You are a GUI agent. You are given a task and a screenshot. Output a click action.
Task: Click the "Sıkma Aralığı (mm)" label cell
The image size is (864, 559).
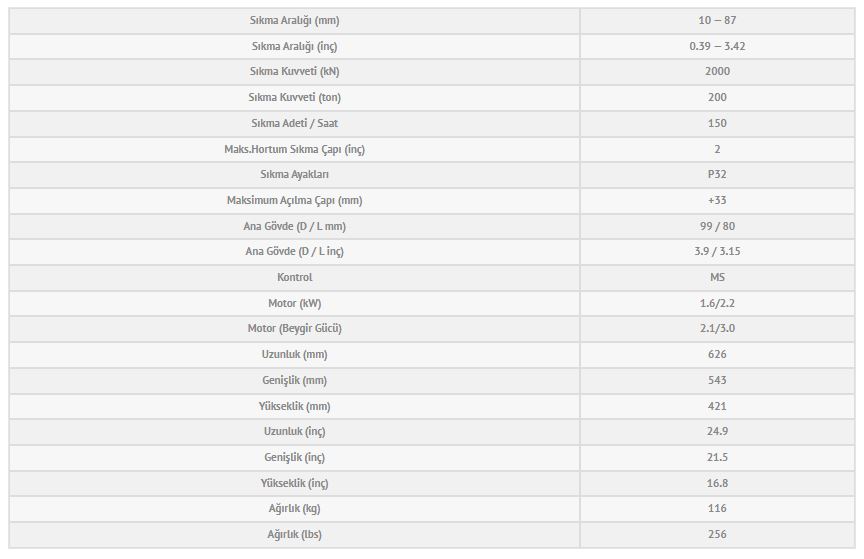pyautogui.click(x=294, y=20)
